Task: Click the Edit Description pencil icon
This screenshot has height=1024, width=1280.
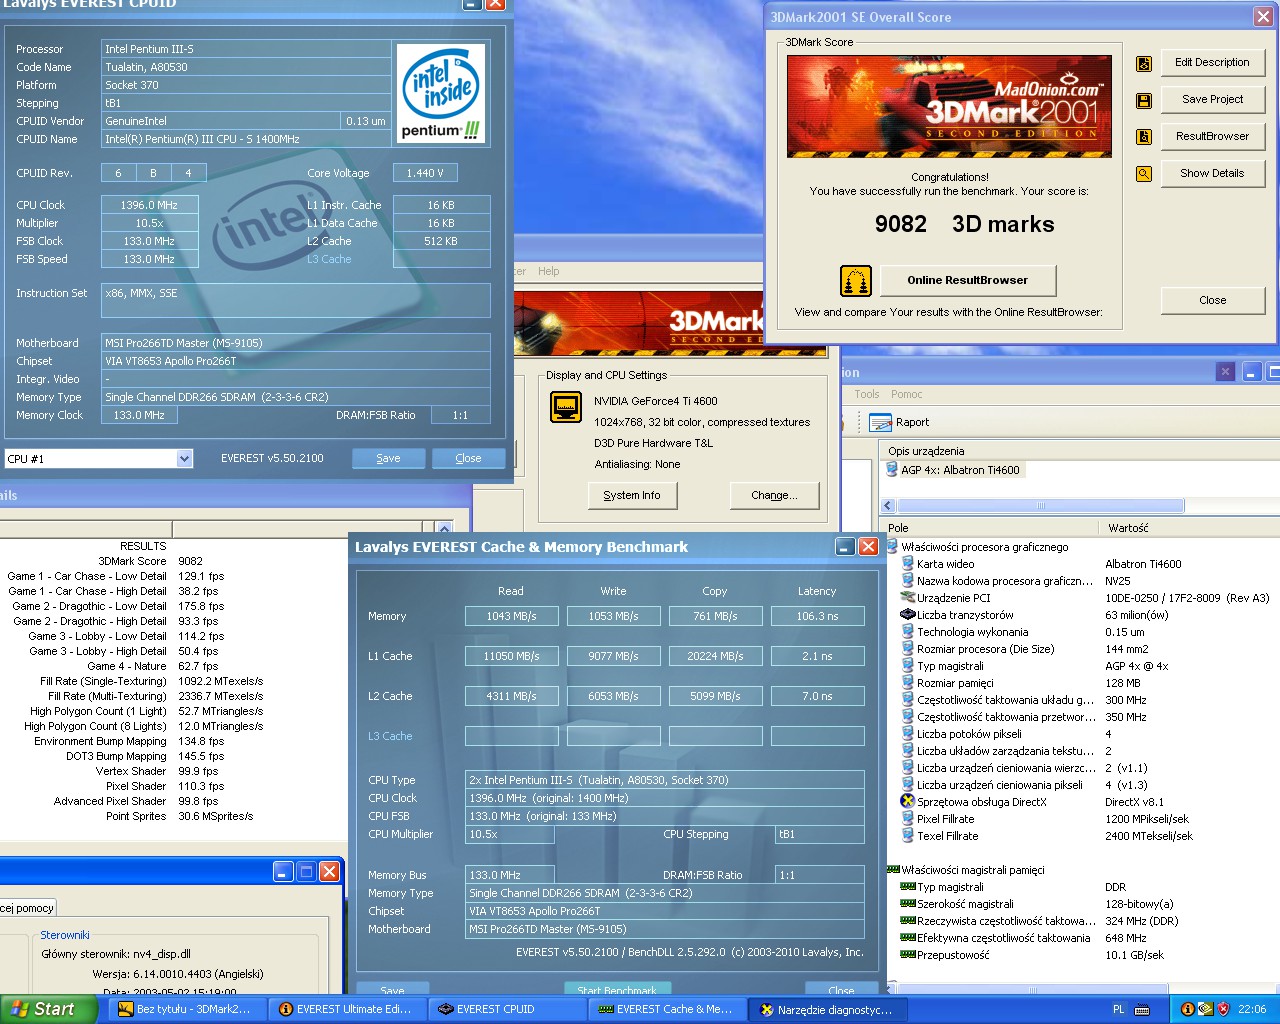Action: [1144, 64]
